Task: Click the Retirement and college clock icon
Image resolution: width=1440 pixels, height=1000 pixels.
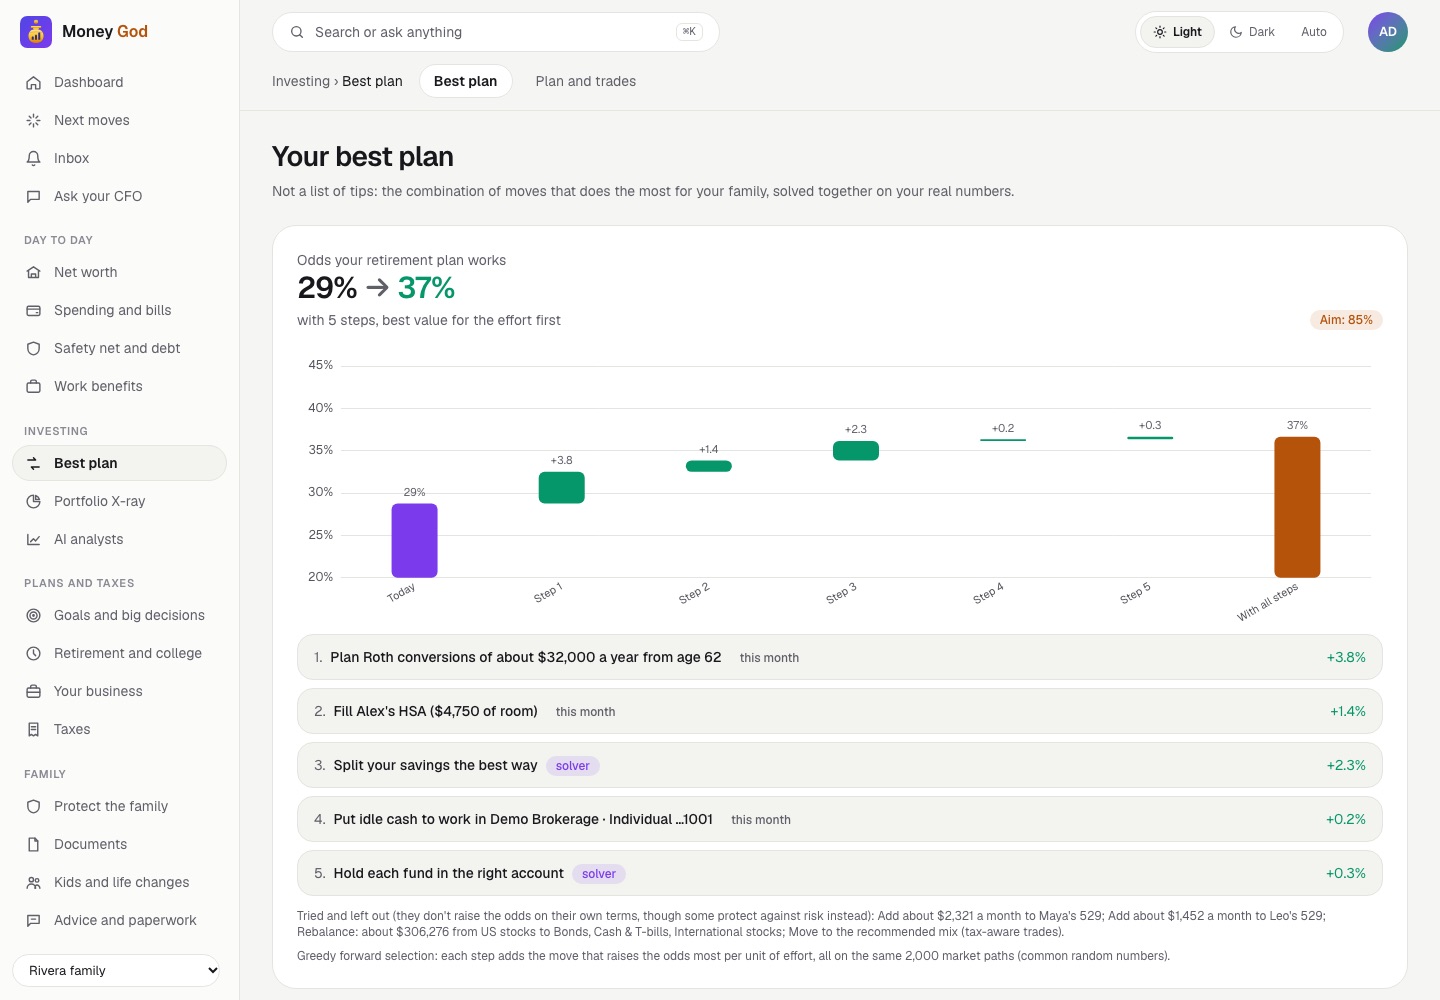Action: tap(34, 654)
